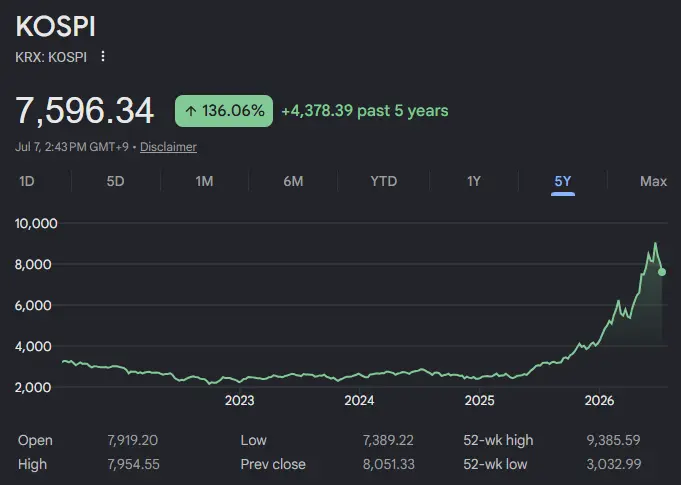681x485 pixels.
Task: Click the 2024 marker on the time axis
Action: pyautogui.click(x=359, y=400)
